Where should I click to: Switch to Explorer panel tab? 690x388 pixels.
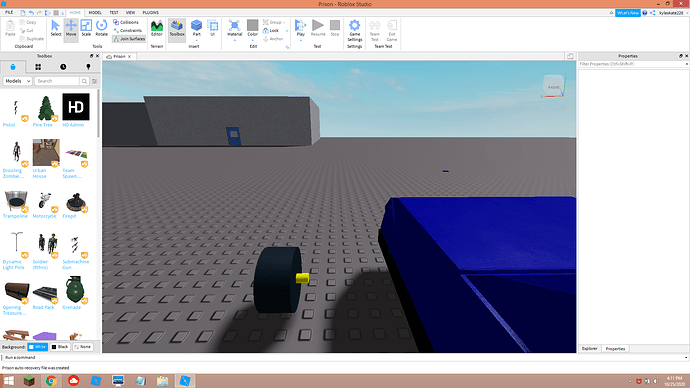[589, 348]
